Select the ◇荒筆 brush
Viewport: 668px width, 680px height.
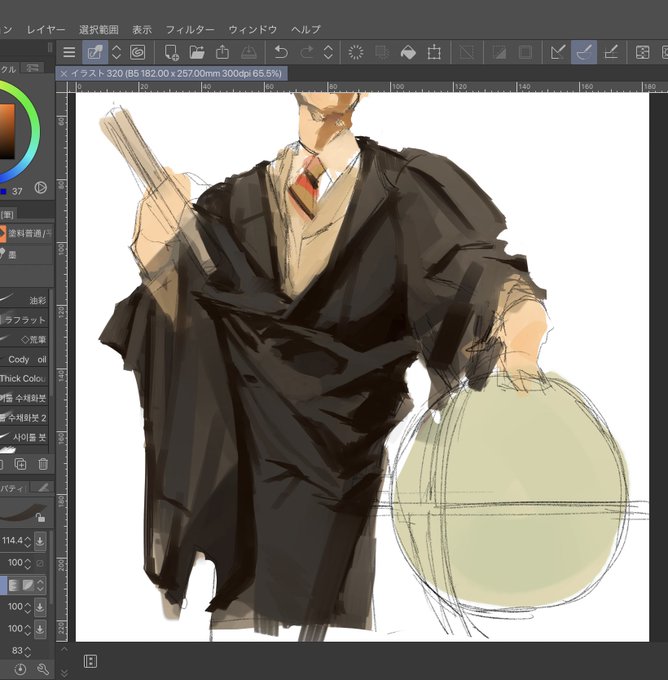tap(23, 339)
